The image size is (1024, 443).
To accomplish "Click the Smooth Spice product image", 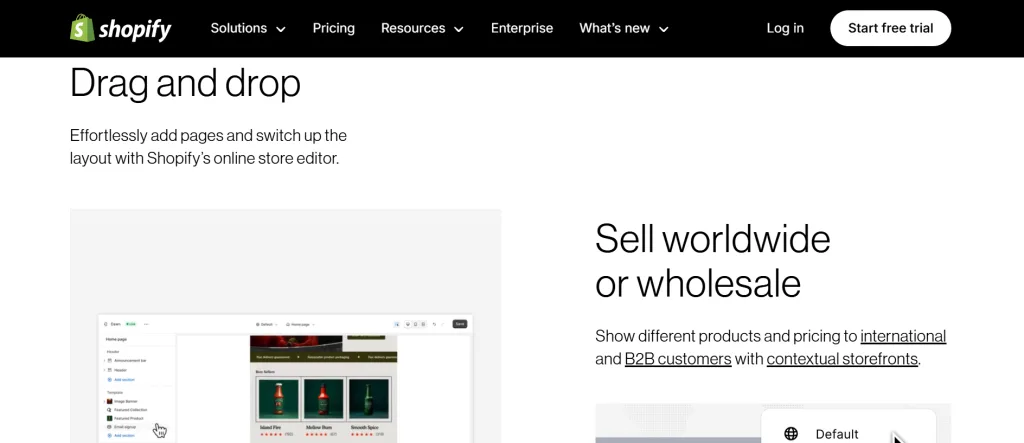I will coord(368,399).
